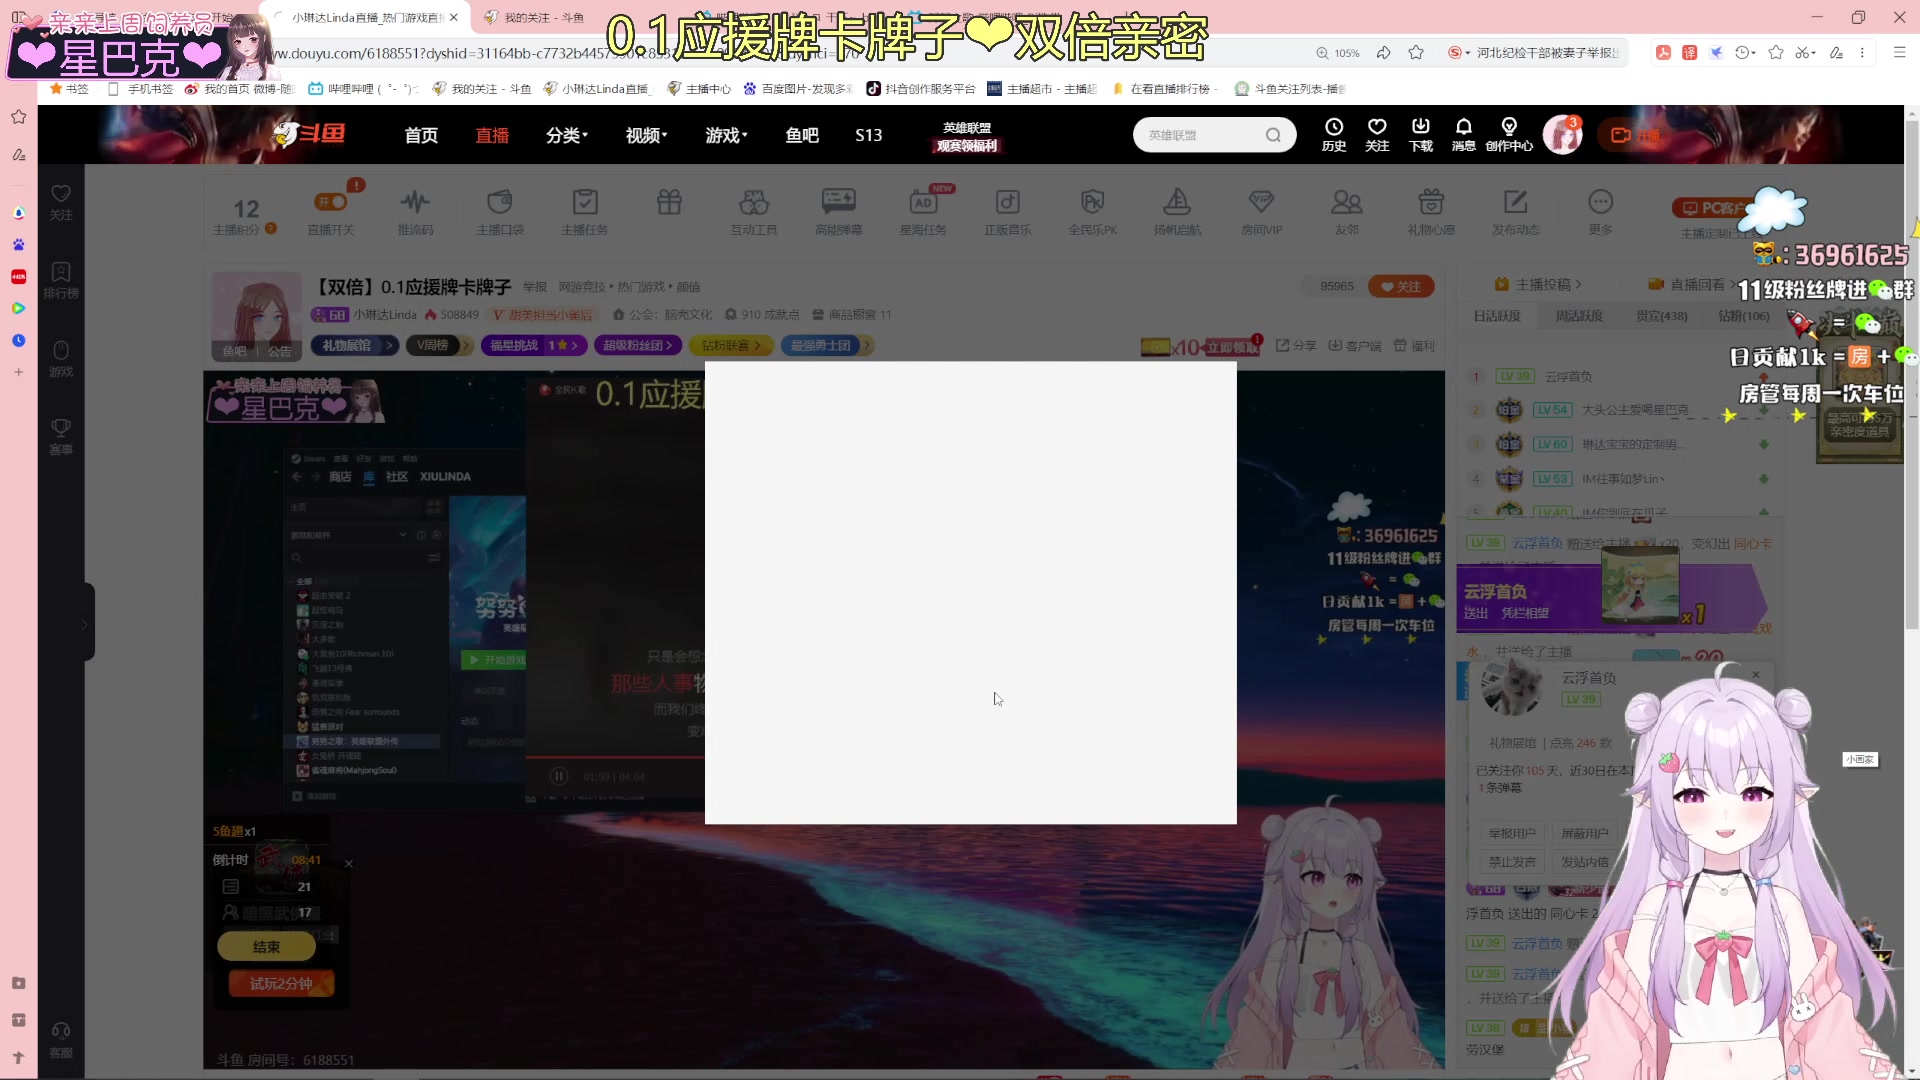1920x1080 pixels.
Task: Click the 举报 report link by the title
Action: pyautogui.click(x=535, y=287)
